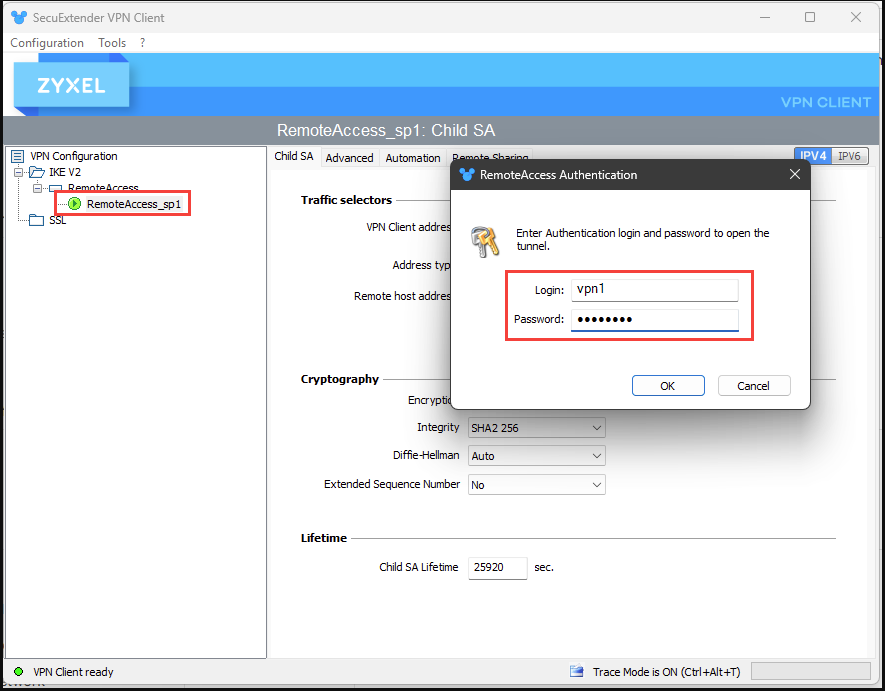The width and height of the screenshot is (885, 691).
Task: Click the RemoteAccess Authentication dialog title icon
Action: click(467, 174)
